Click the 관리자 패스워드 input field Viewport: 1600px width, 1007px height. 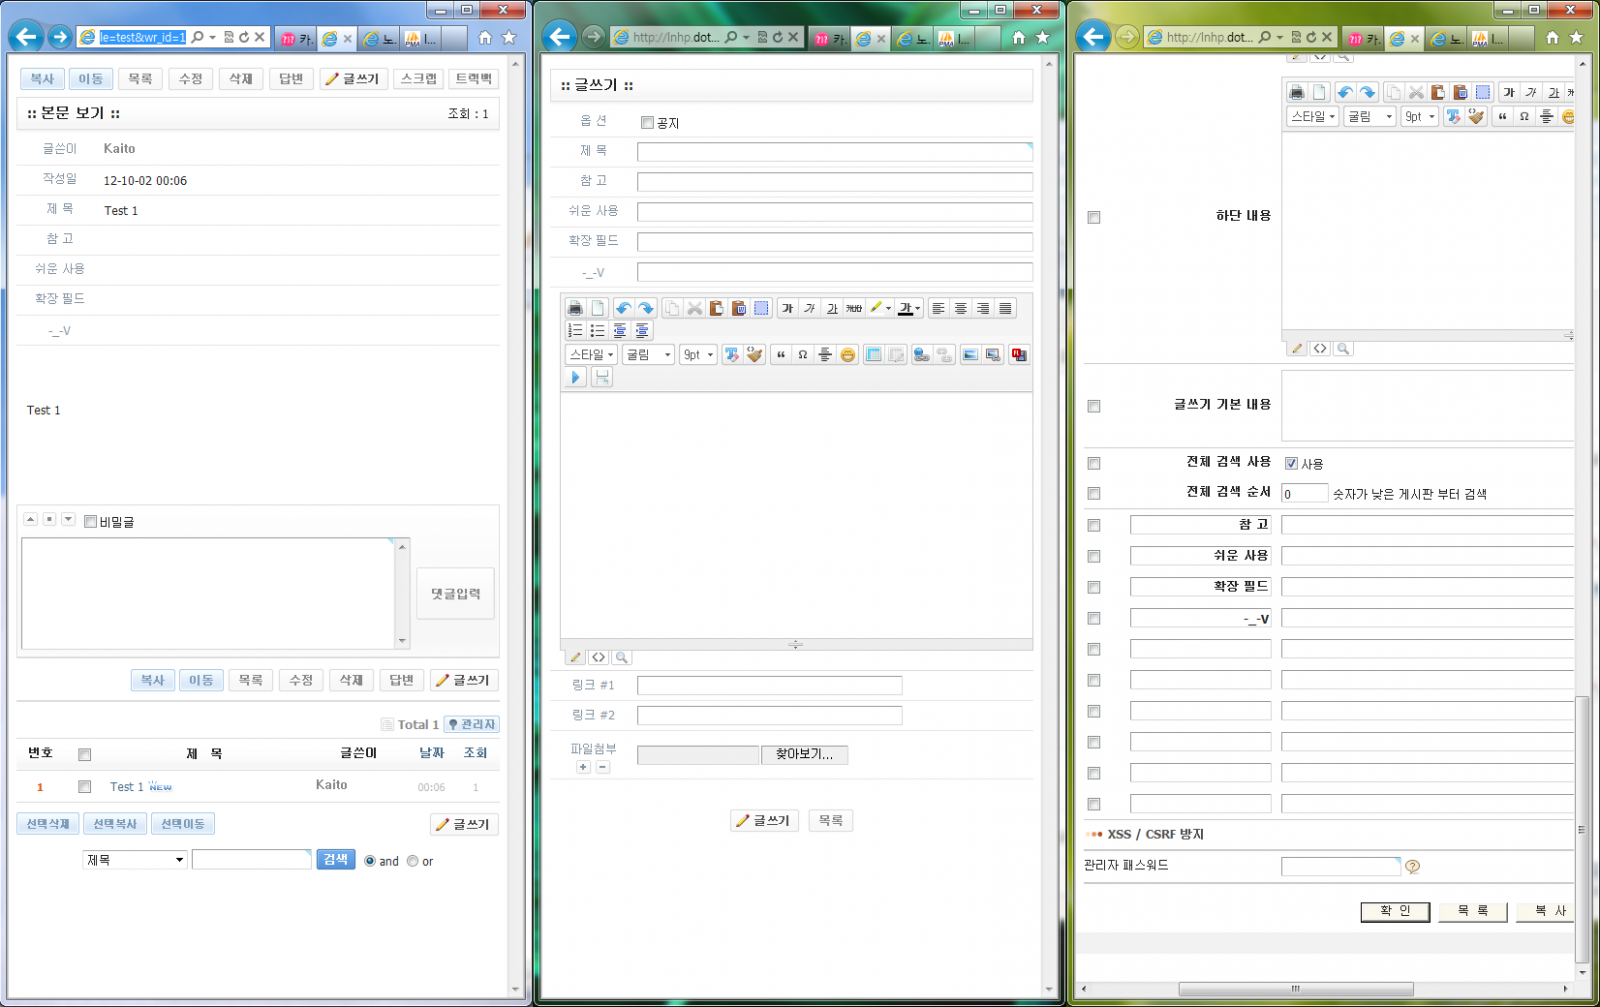pyautogui.click(x=1340, y=866)
